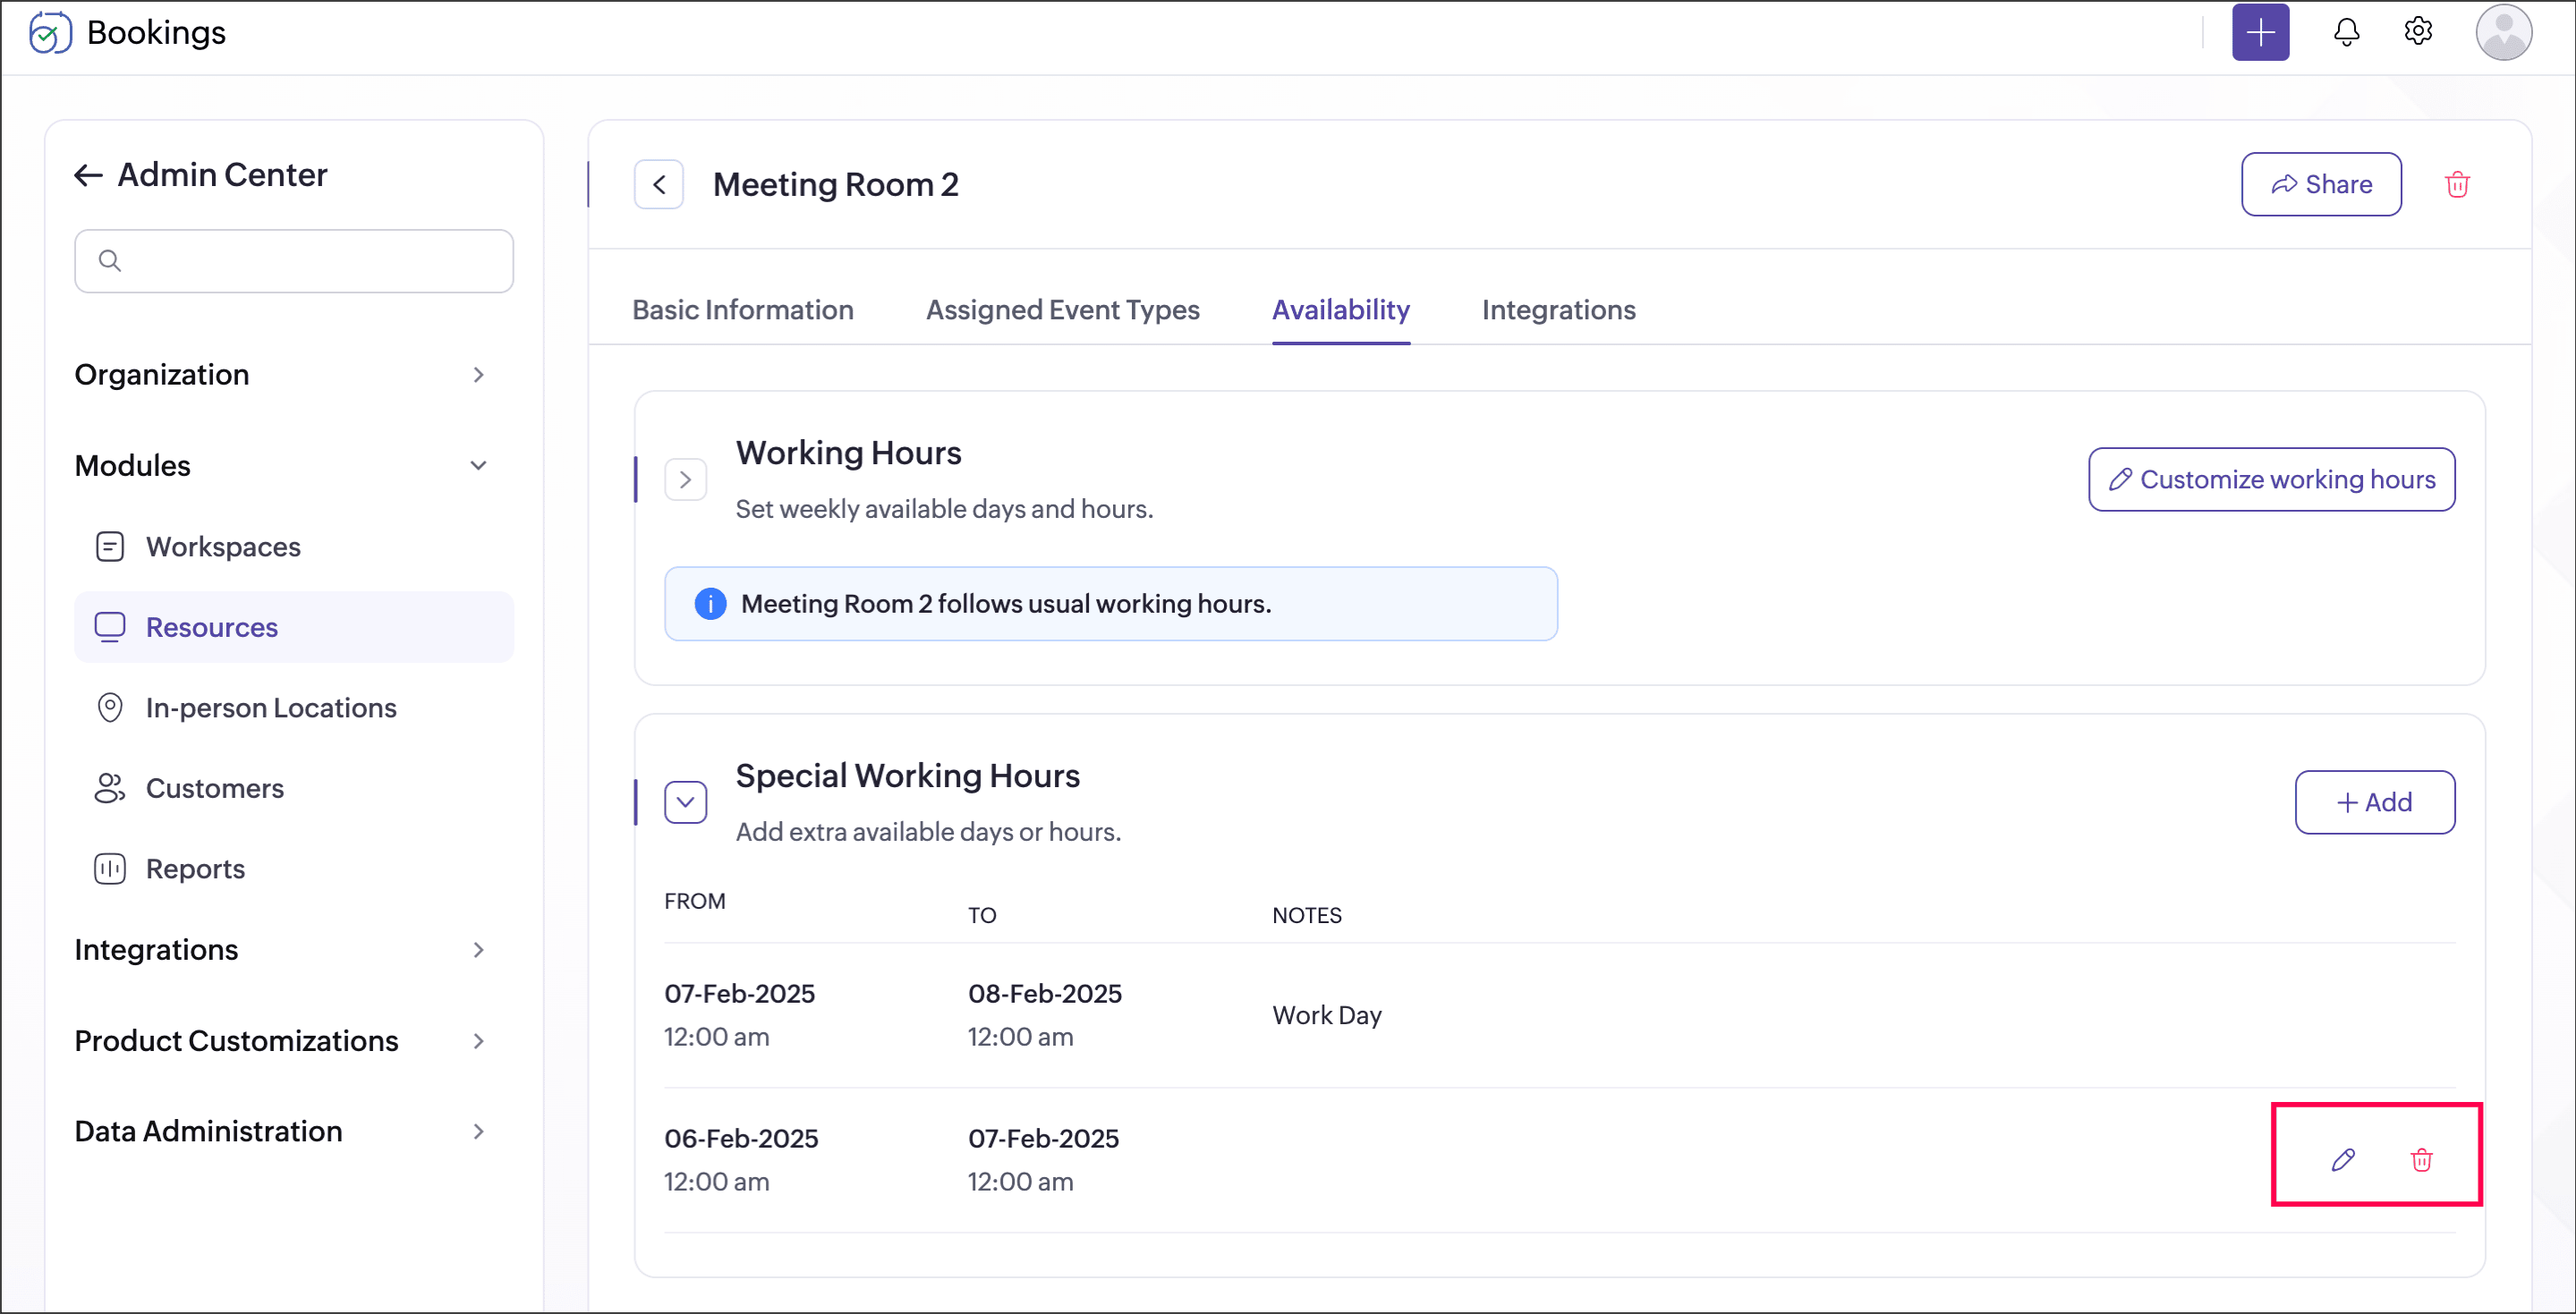Select Resources in the sidebar
The image size is (2576, 1314).
[294, 627]
